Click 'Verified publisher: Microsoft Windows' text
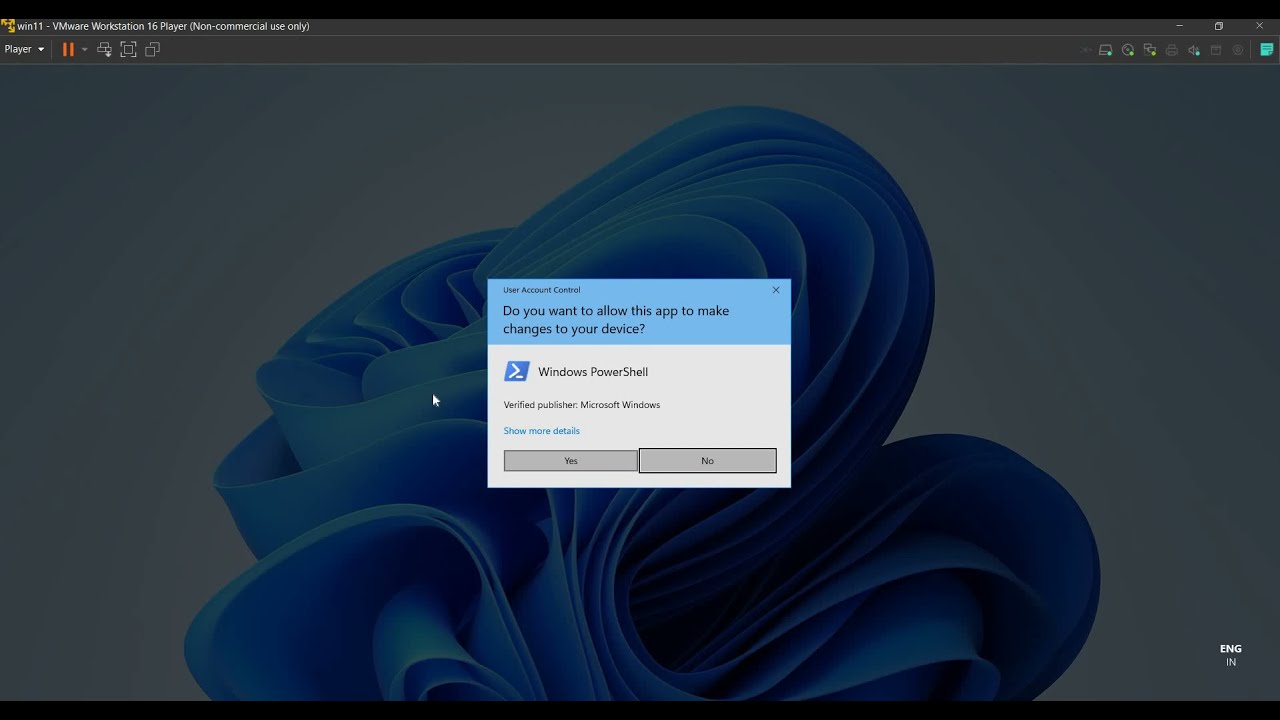Screen dimensions: 1280x720 [x=582, y=405]
